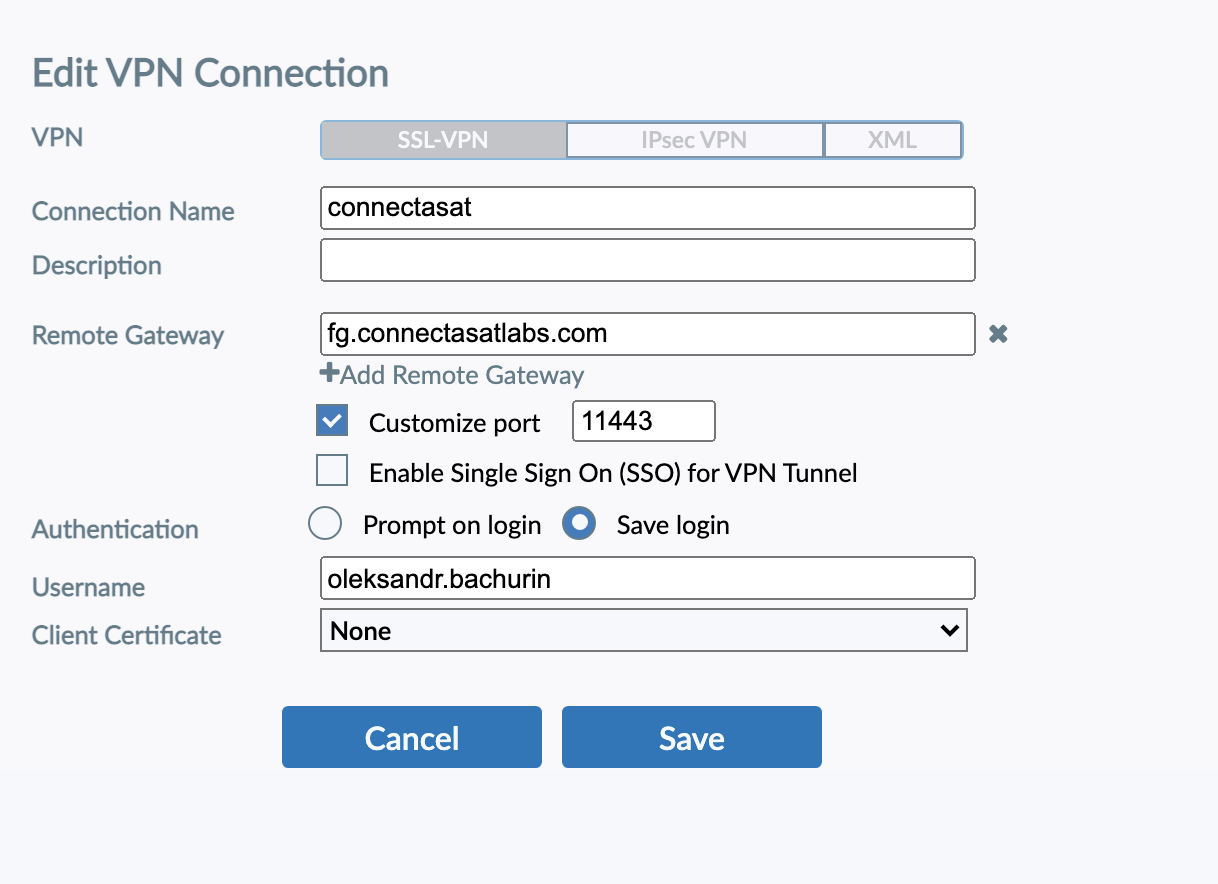1218x884 pixels.
Task: Enable Single Sign On (SSO) checkbox
Action: click(332, 471)
